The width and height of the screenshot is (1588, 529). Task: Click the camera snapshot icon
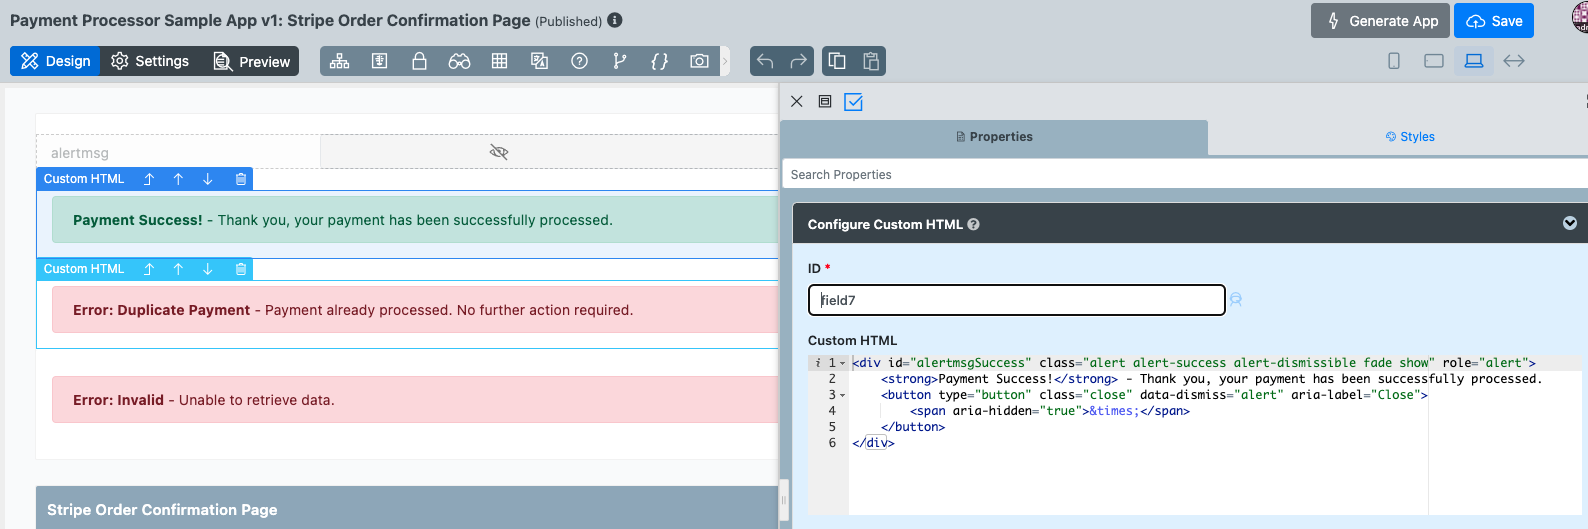coord(699,61)
